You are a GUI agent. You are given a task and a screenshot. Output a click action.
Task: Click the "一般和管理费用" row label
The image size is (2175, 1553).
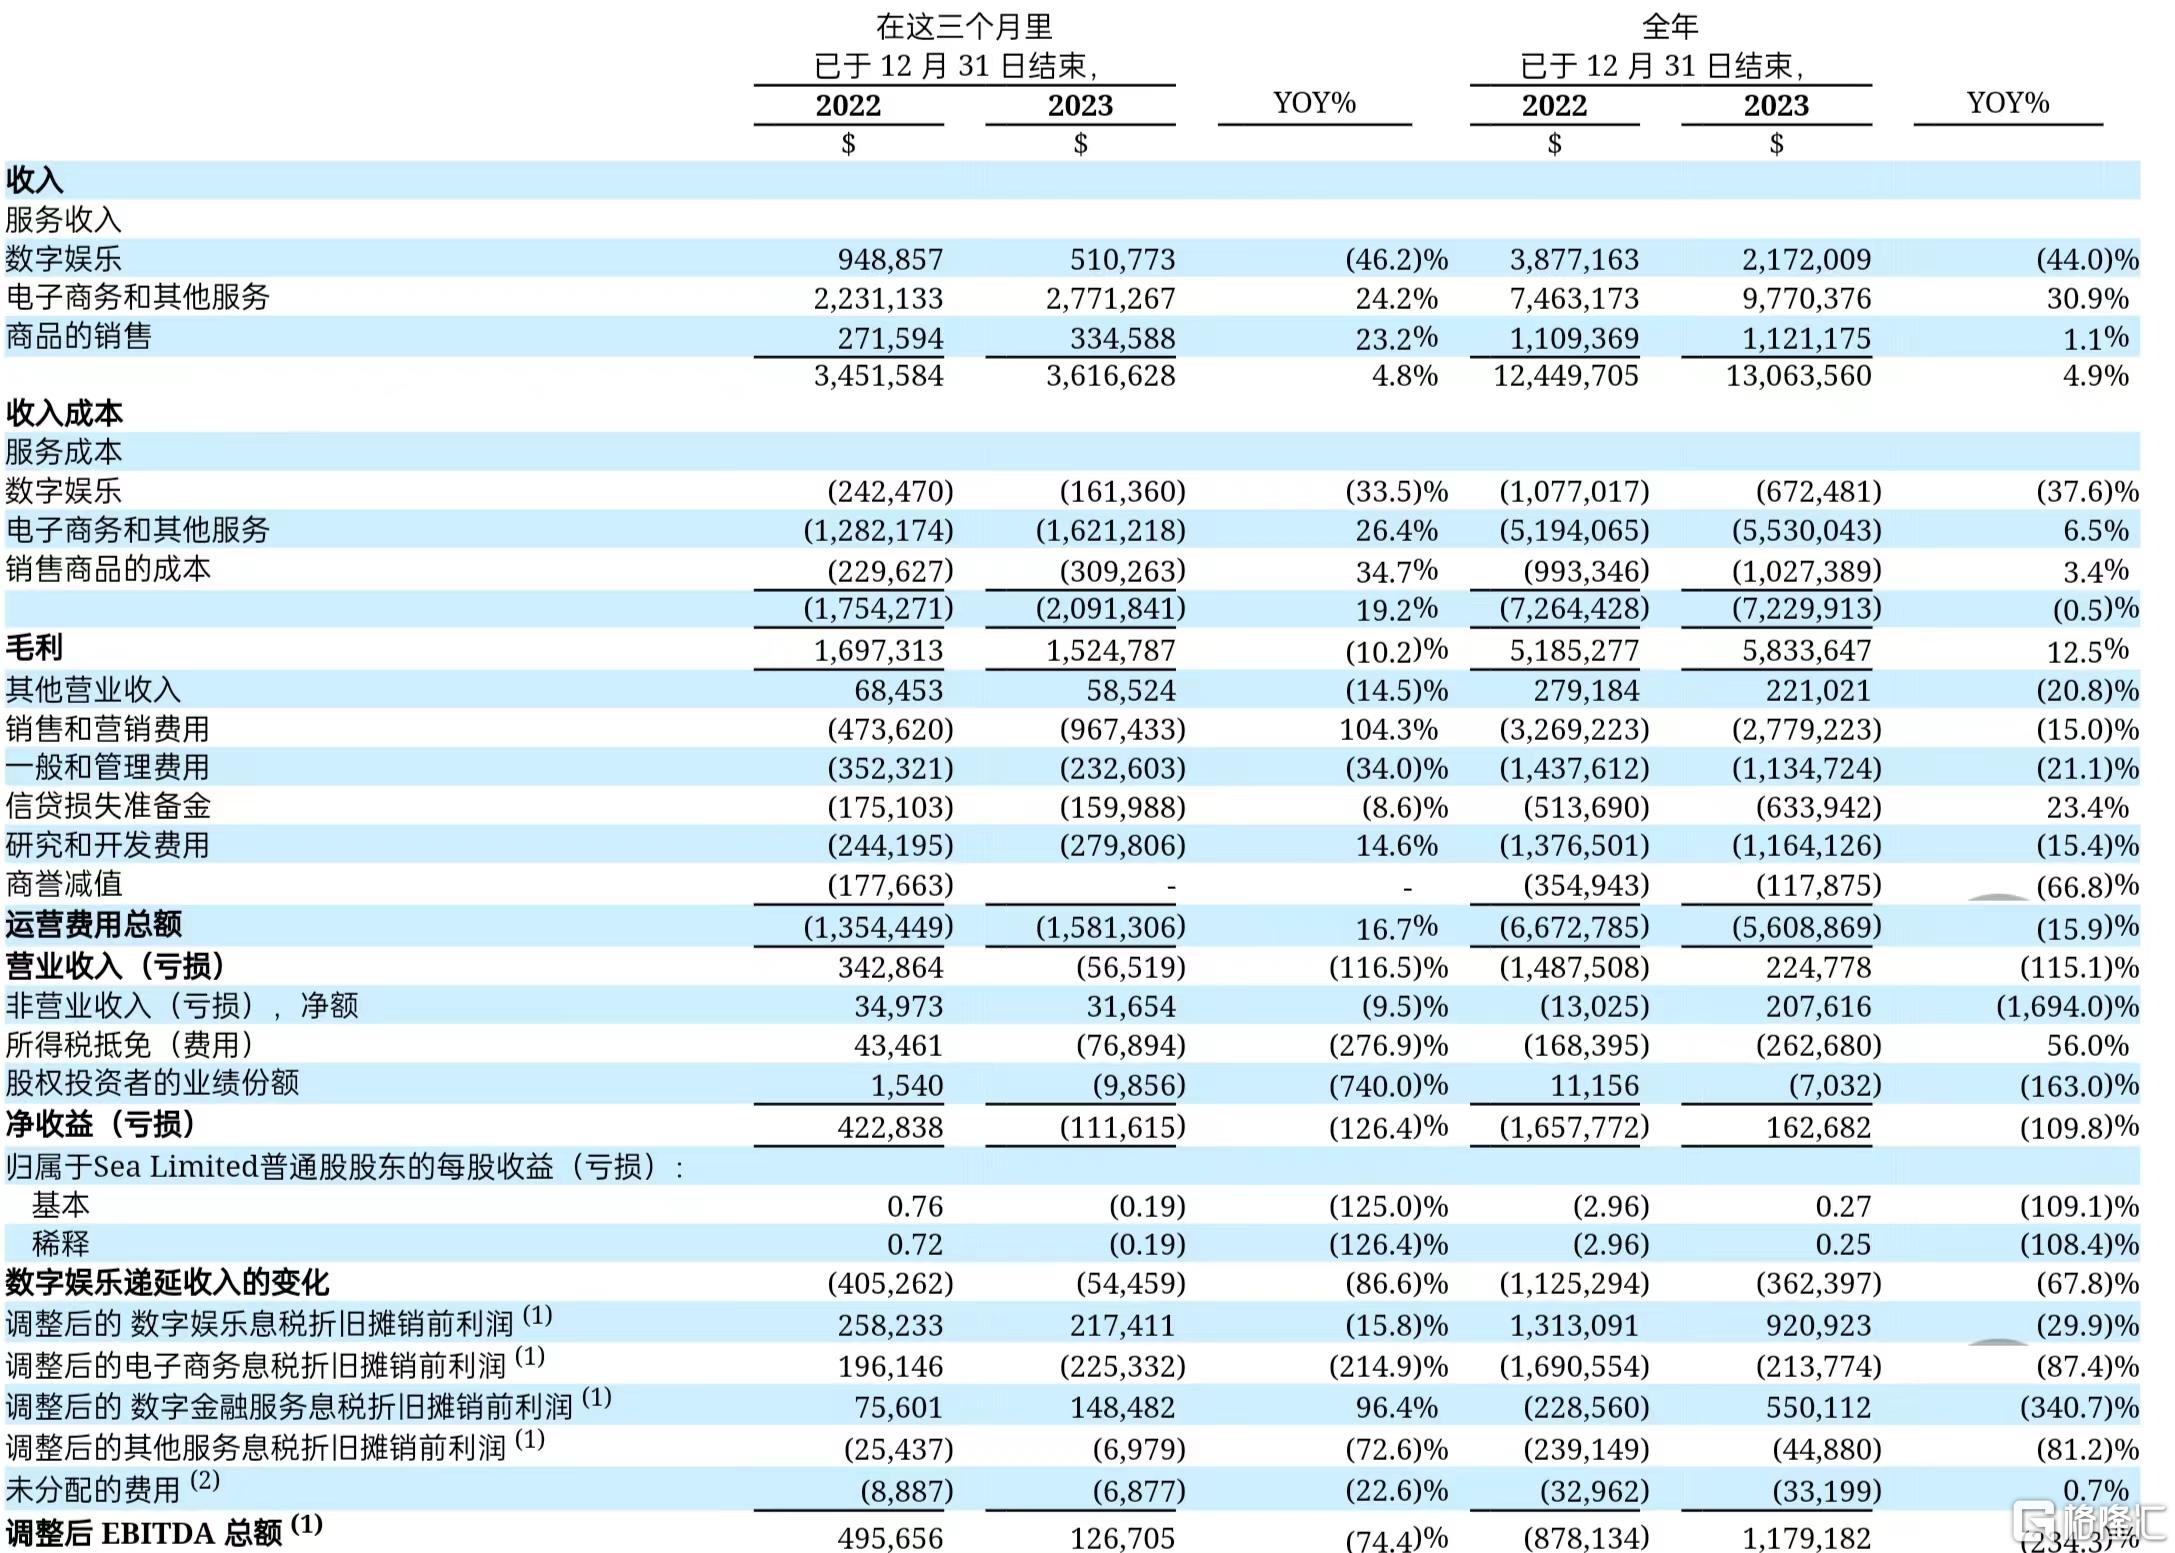[x=108, y=767]
